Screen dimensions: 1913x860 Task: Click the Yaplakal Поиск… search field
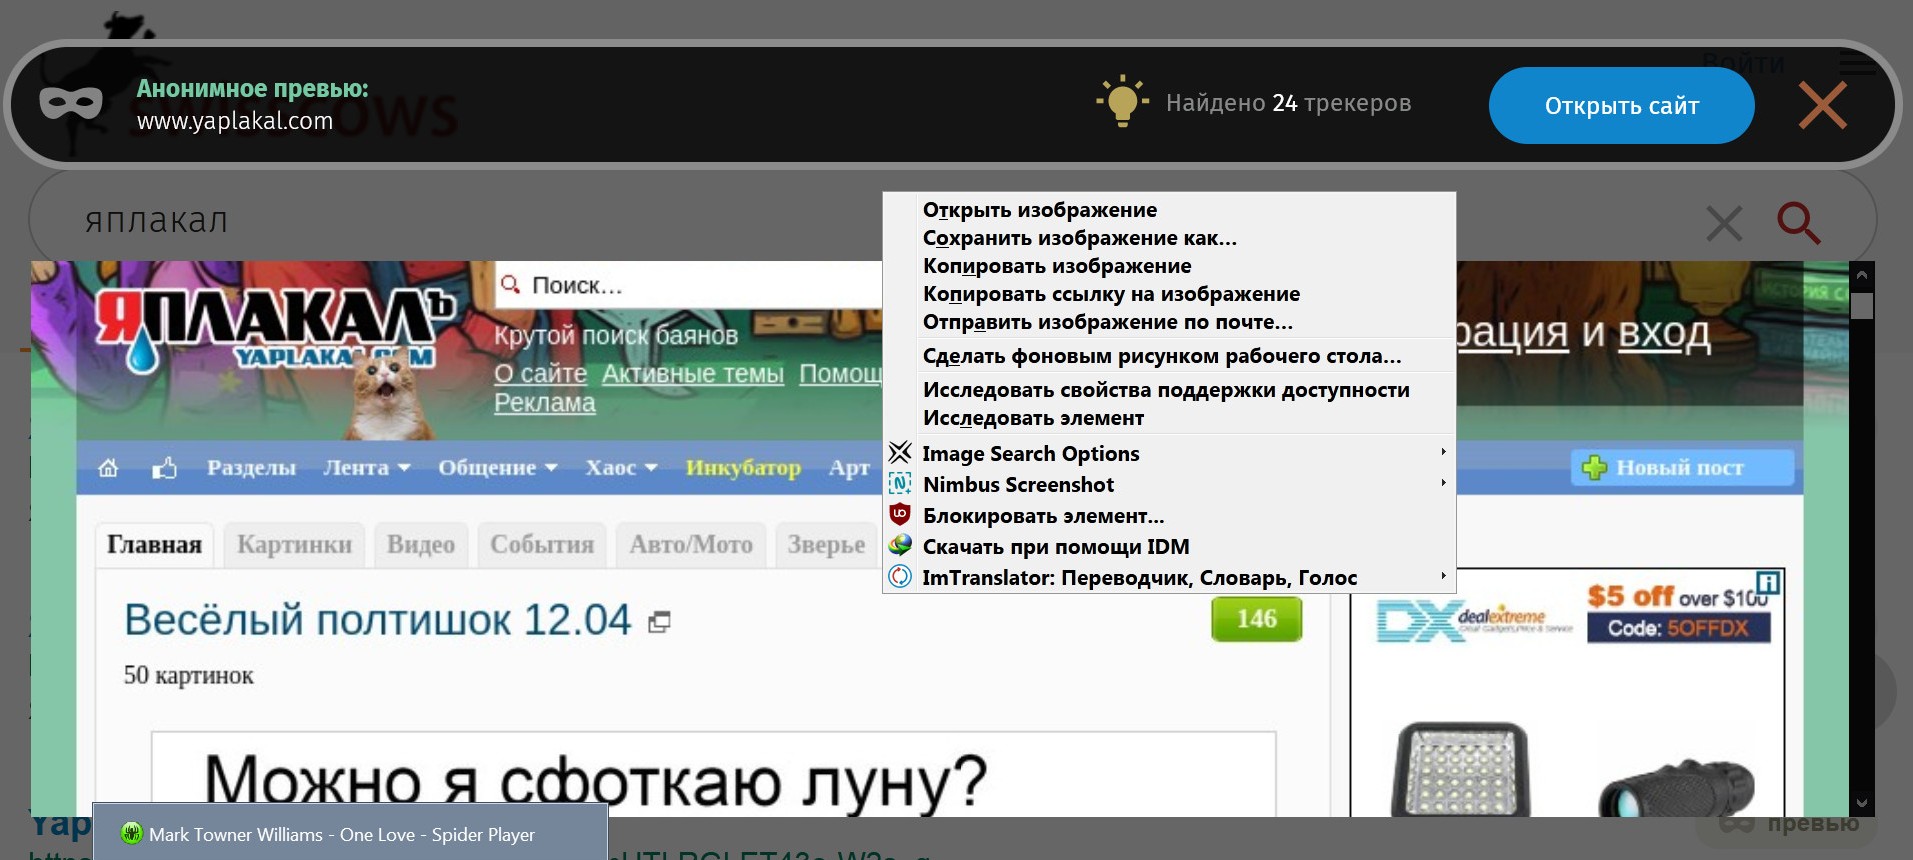tap(688, 285)
